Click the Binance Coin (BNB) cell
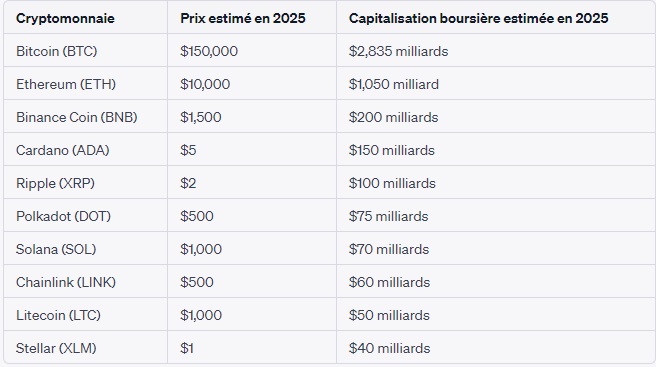656x367 pixels. tap(77, 117)
